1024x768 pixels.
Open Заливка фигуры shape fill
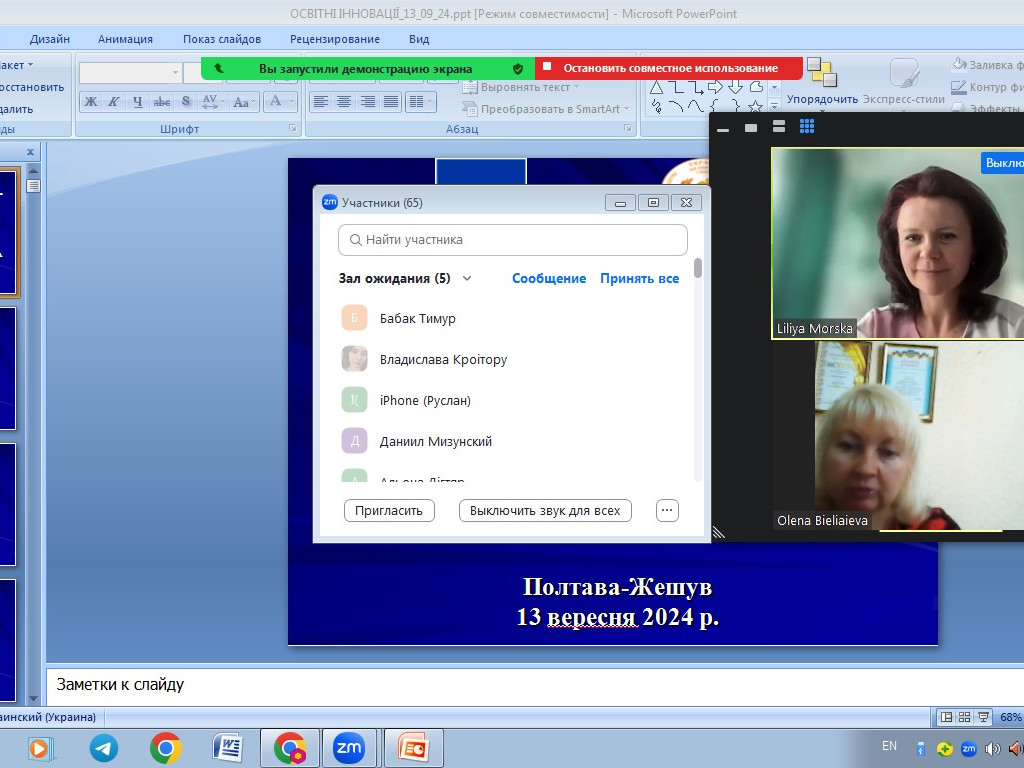click(987, 65)
